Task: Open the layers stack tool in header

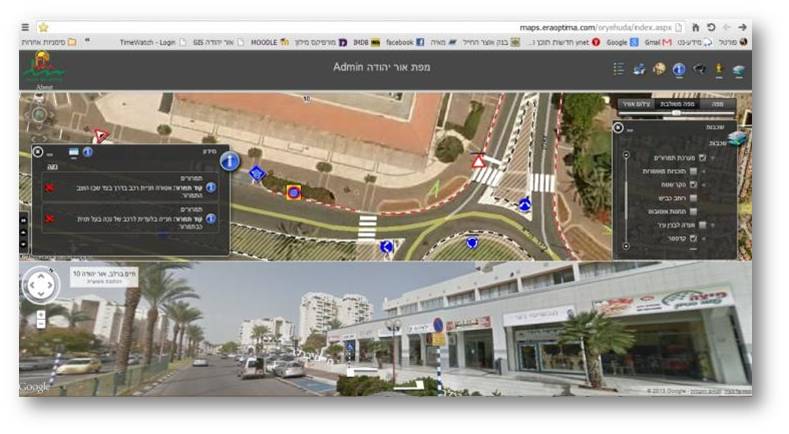Action: (x=738, y=69)
